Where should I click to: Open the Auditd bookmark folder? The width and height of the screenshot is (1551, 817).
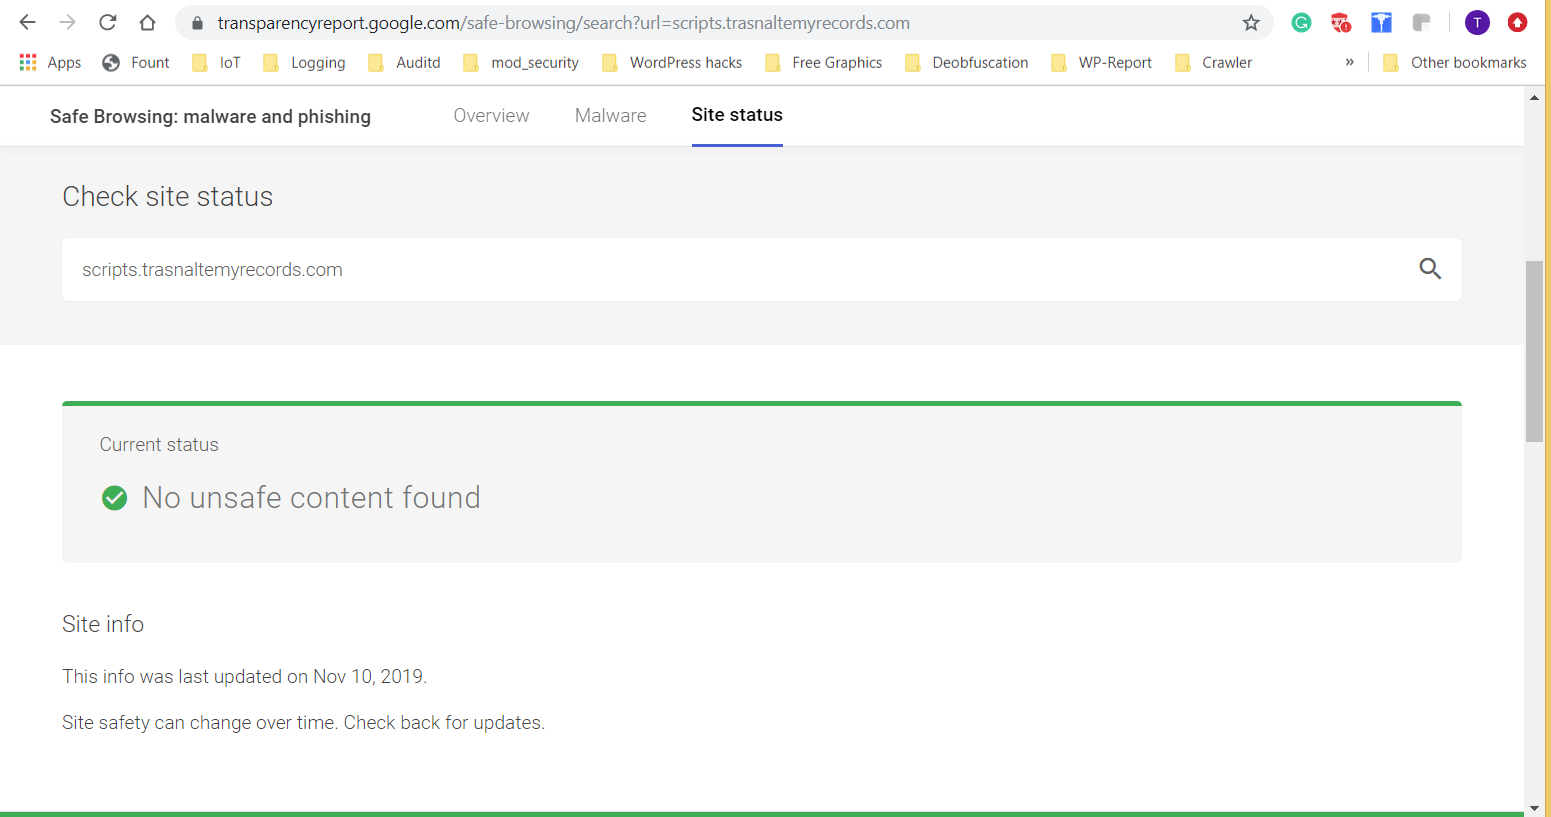(x=404, y=62)
